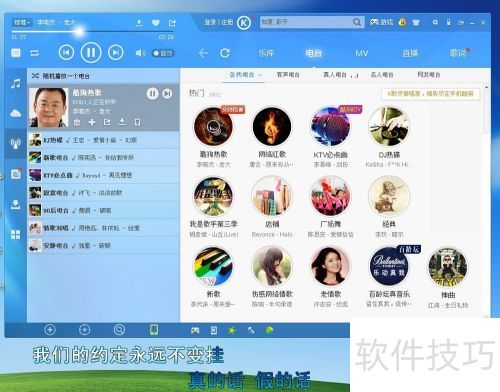Viewport: 500px width, 392px height.
Task: Skip to the next track
Action: click(x=116, y=53)
